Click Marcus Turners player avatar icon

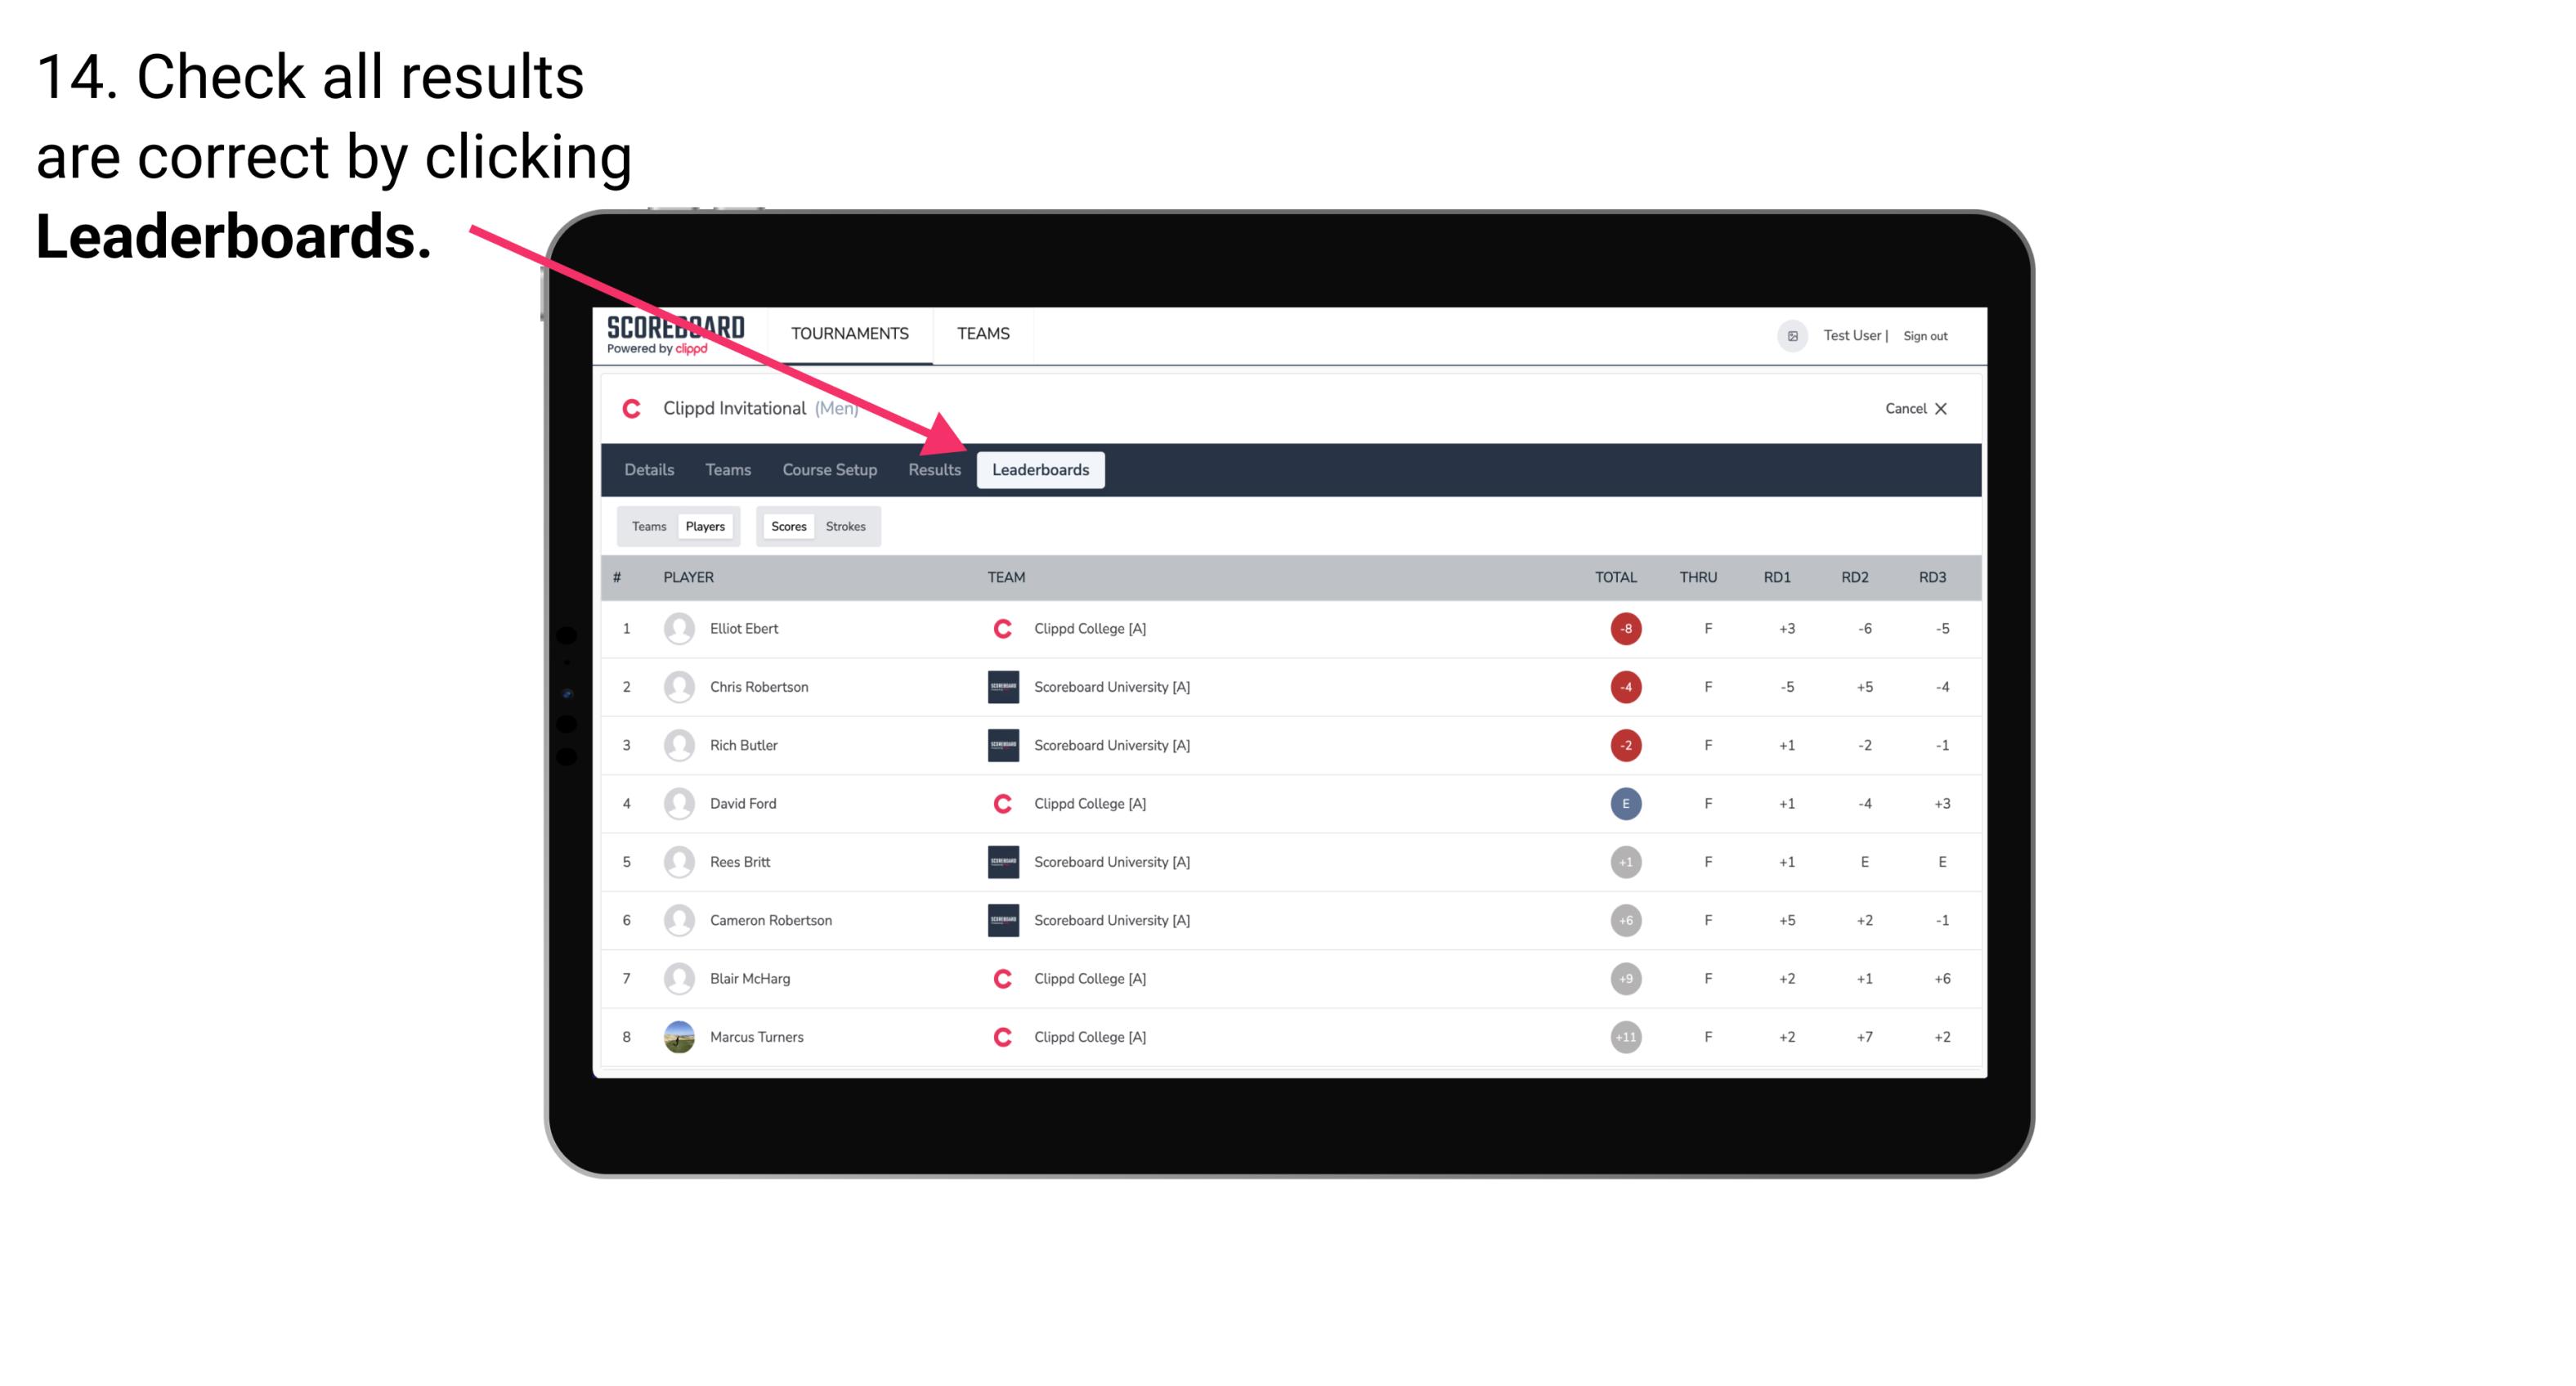point(677,1036)
